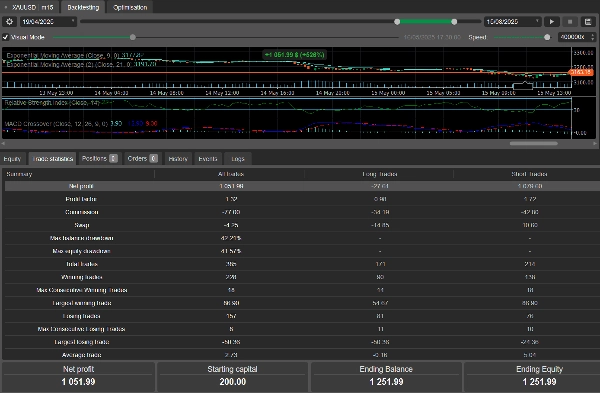Click the Summary column header
Image resolution: width=600 pixels, height=393 pixels.
point(19,174)
